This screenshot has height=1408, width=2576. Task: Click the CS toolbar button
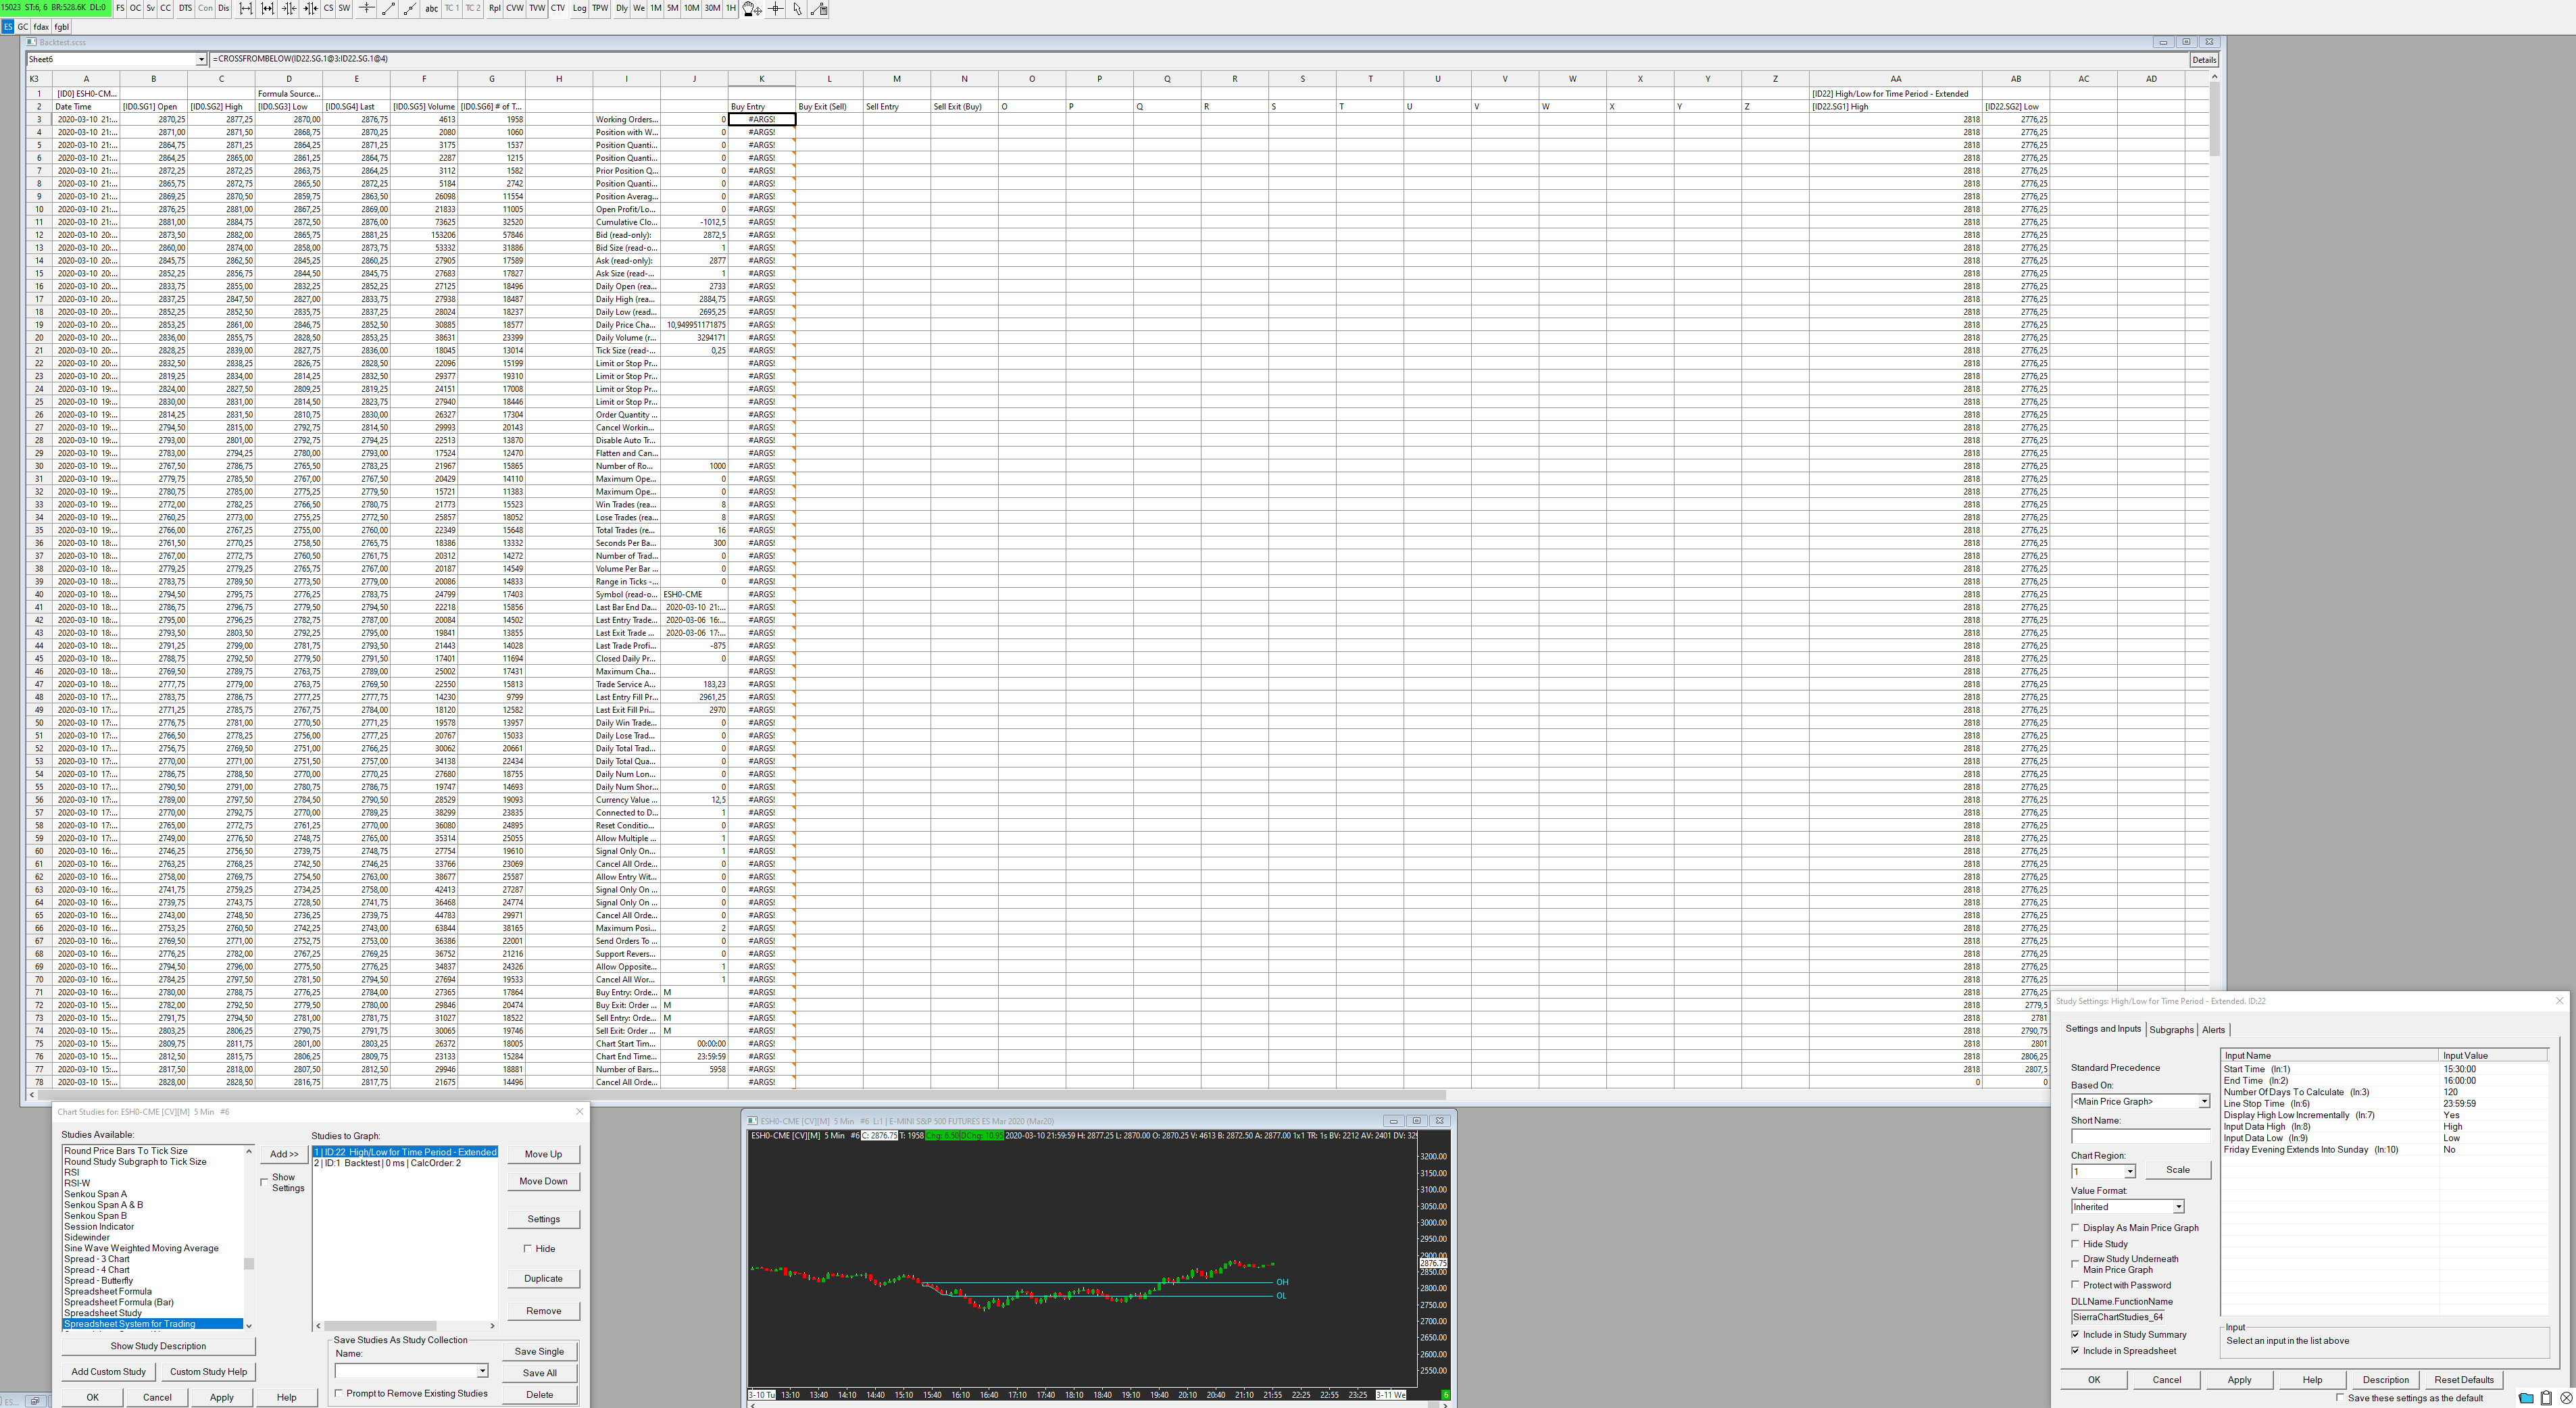click(328, 8)
